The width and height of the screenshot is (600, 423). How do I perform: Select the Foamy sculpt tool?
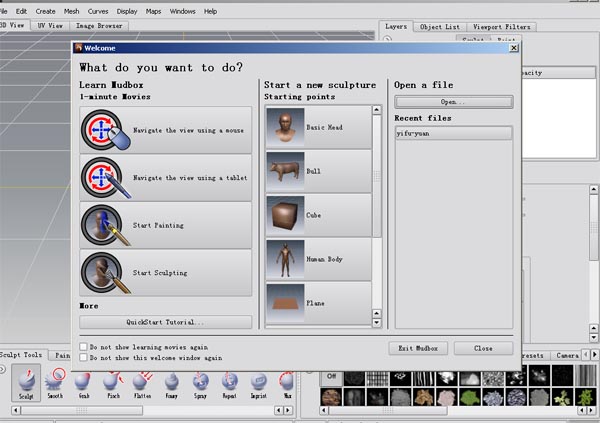pyautogui.click(x=171, y=384)
